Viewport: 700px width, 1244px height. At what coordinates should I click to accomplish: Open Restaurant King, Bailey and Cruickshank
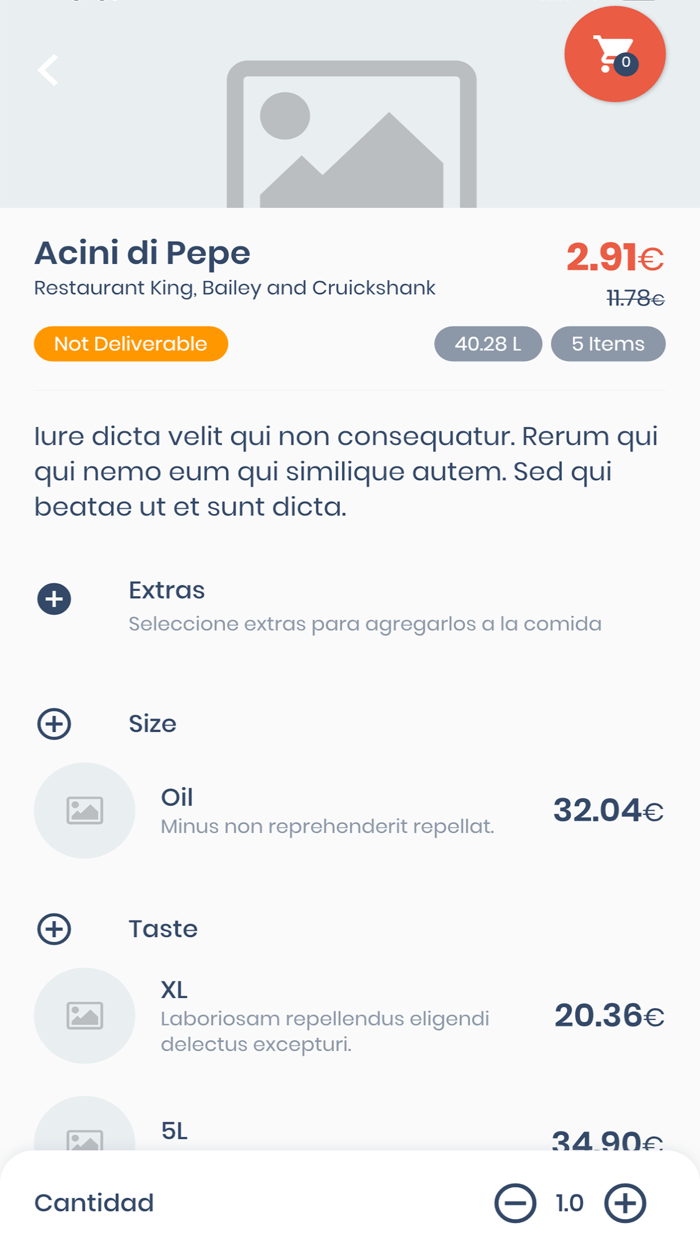click(234, 288)
